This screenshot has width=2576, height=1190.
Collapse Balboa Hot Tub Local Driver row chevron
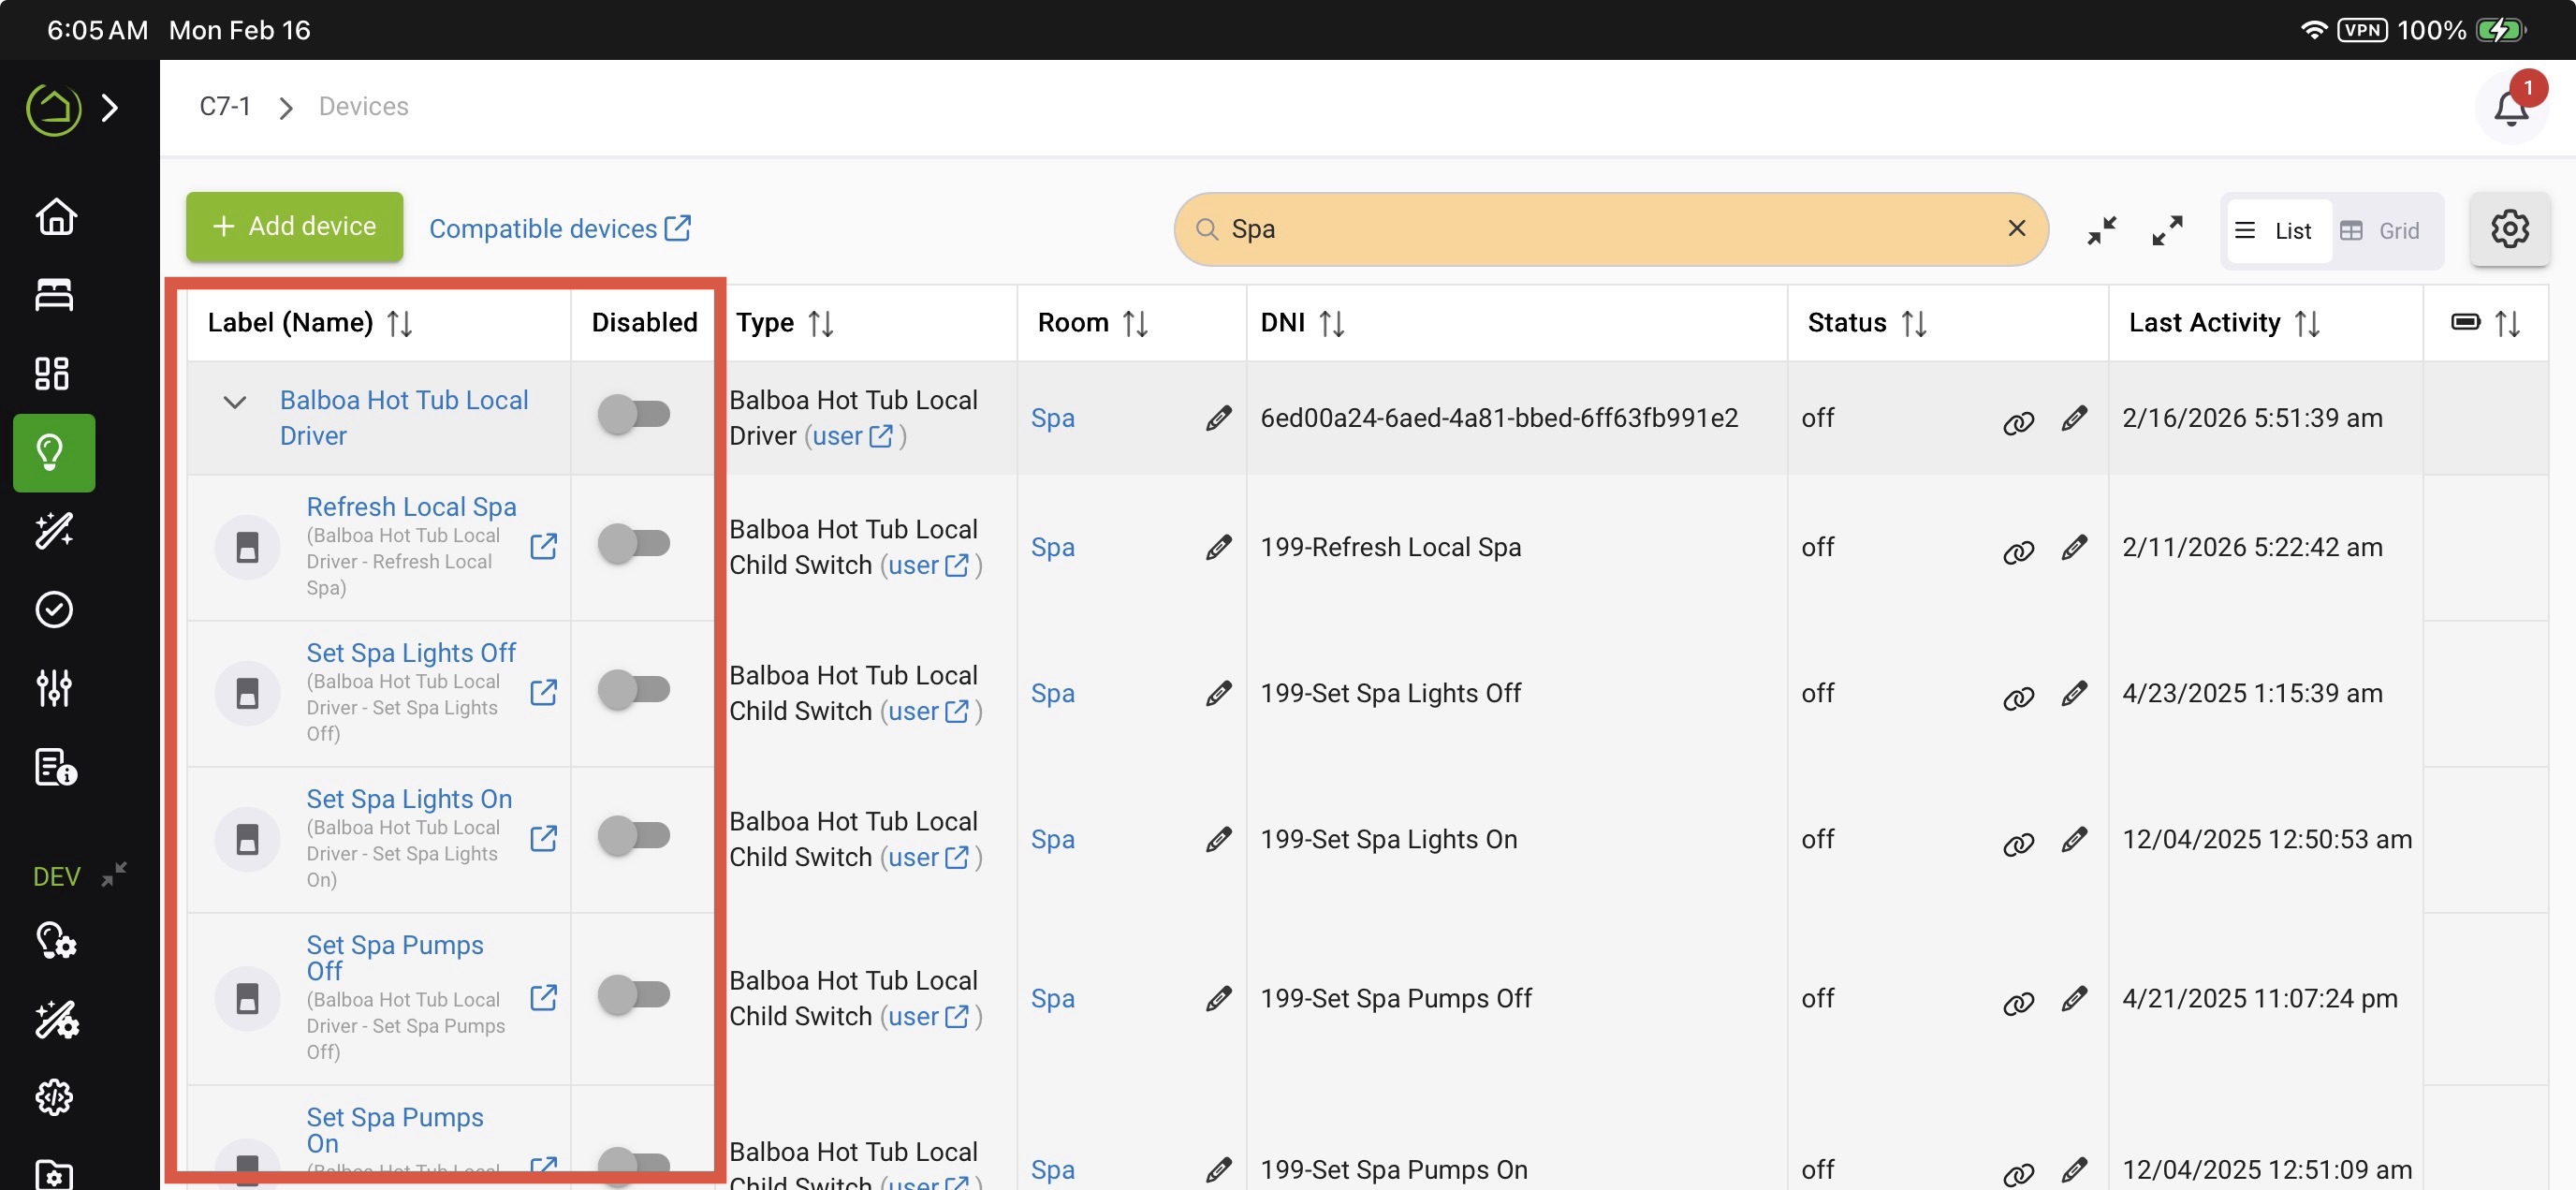coord(234,402)
